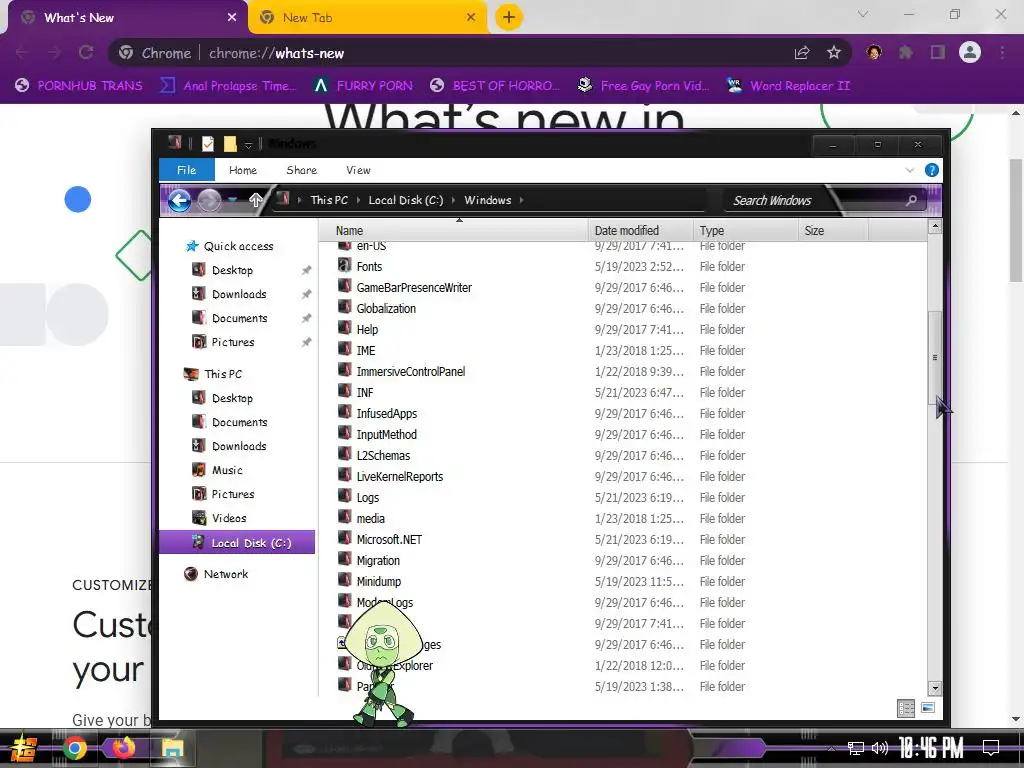Sort by the Size column header

point(833,231)
